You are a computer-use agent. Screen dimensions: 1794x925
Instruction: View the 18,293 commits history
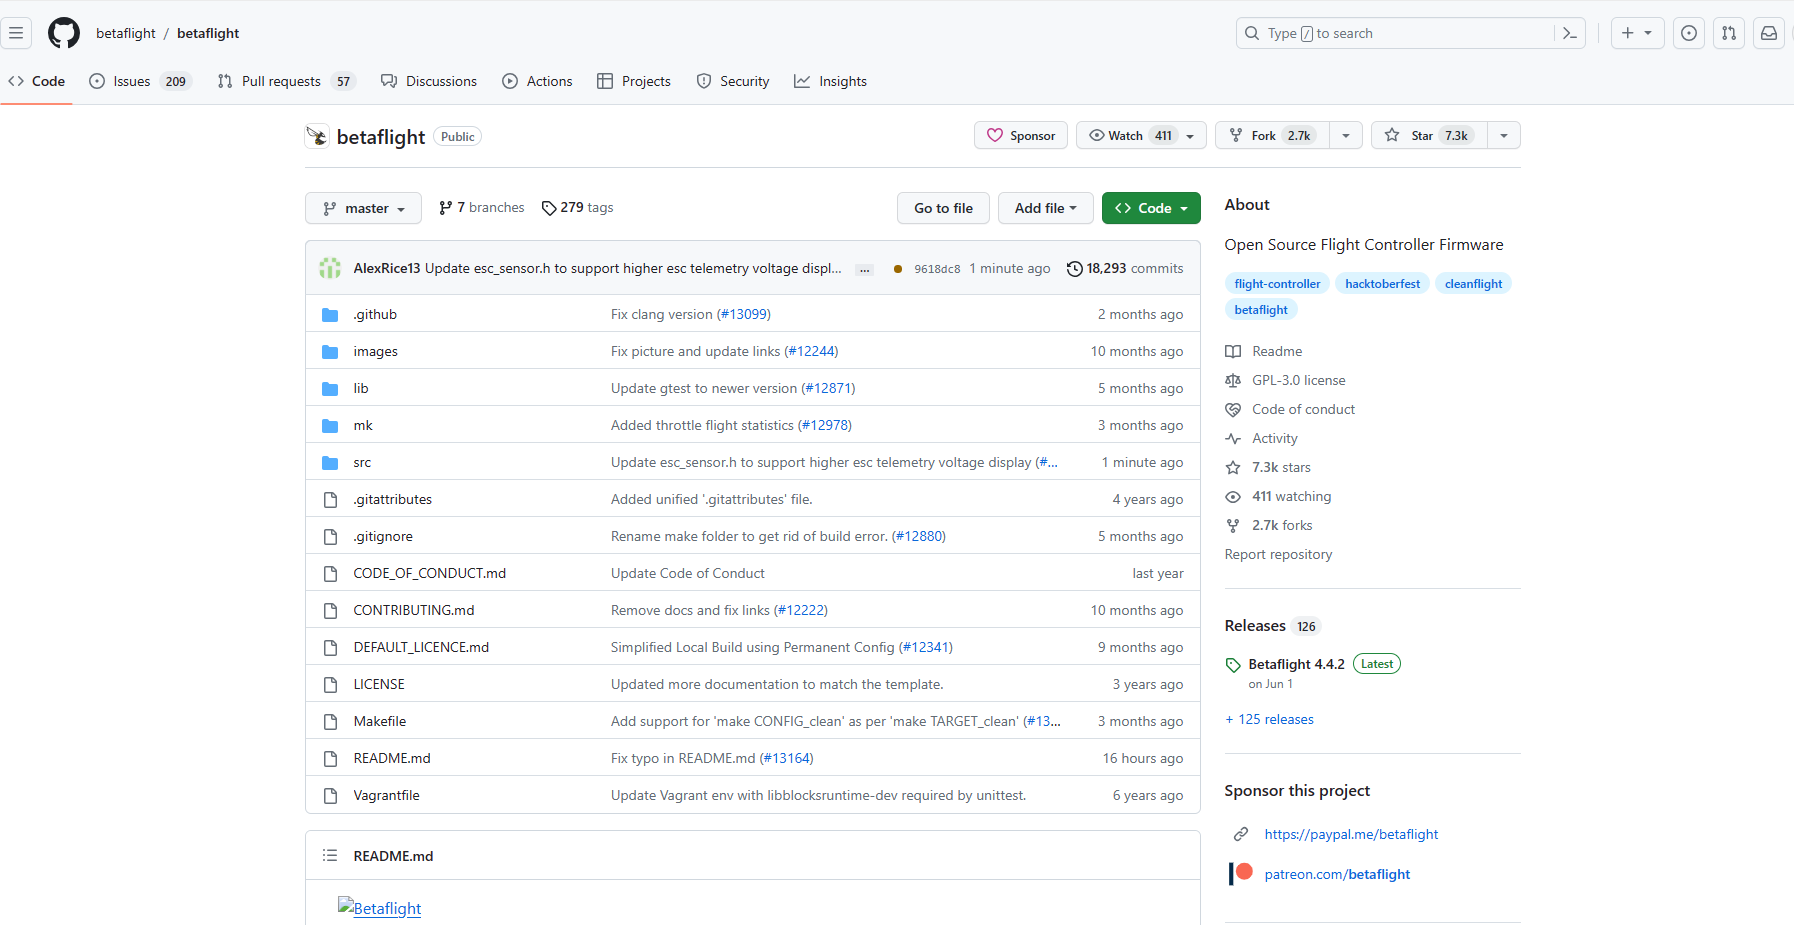(1125, 268)
